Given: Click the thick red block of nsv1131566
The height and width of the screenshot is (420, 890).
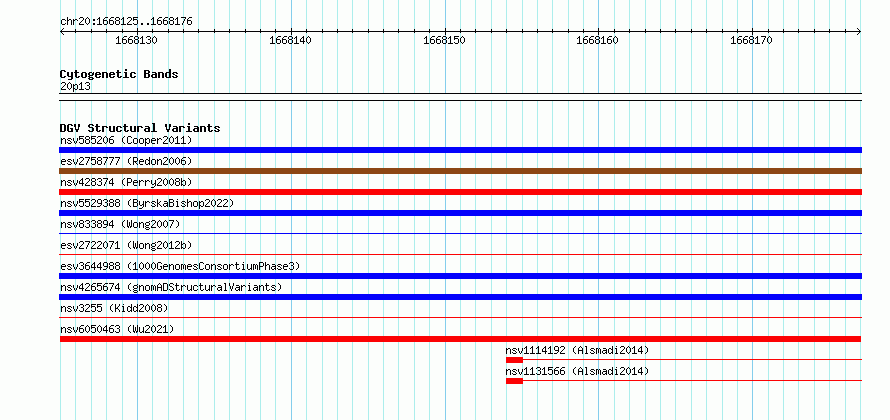Looking at the screenshot, I should pos(514,381).
